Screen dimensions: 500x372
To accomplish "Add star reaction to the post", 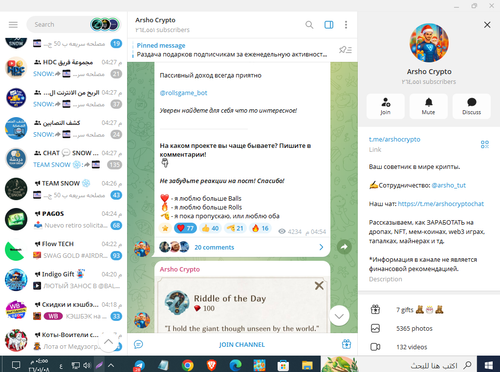I will [165, 228].
